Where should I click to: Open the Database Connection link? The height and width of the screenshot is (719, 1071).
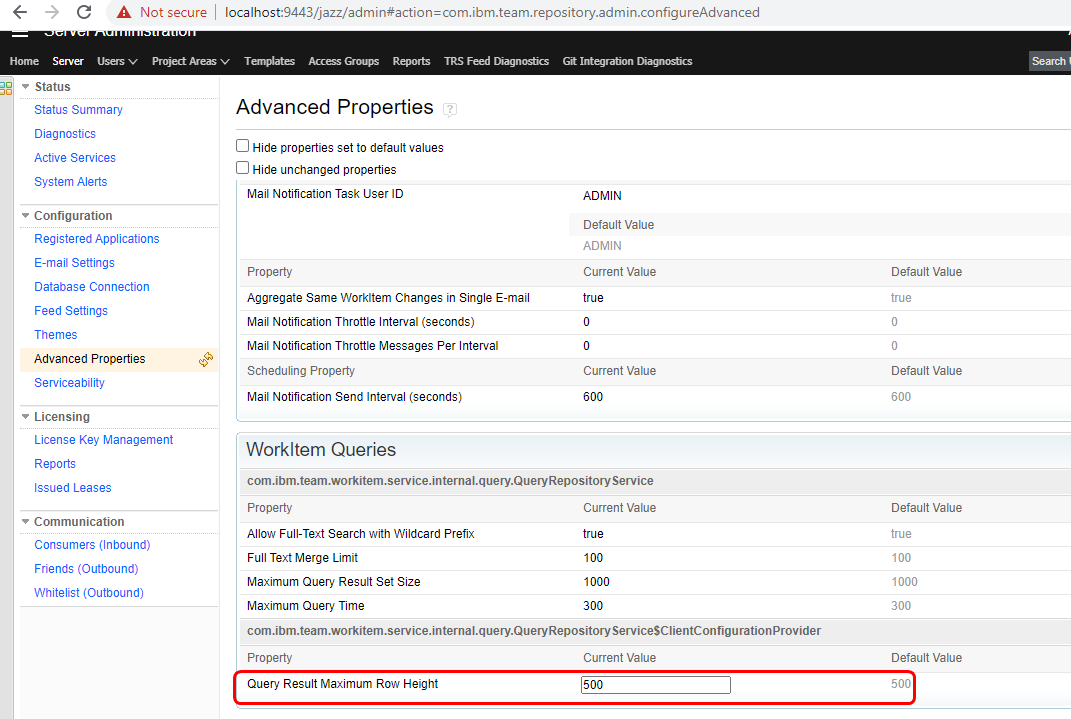click(x=92, y=287)
